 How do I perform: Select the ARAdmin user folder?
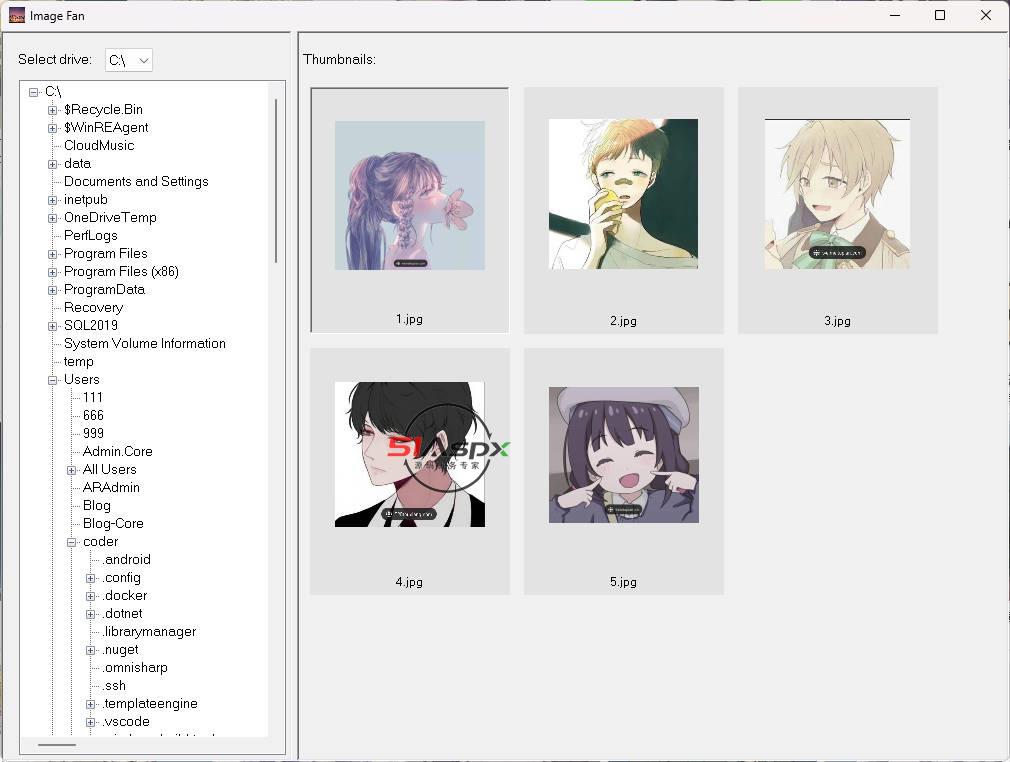click(x=111, y=488)
